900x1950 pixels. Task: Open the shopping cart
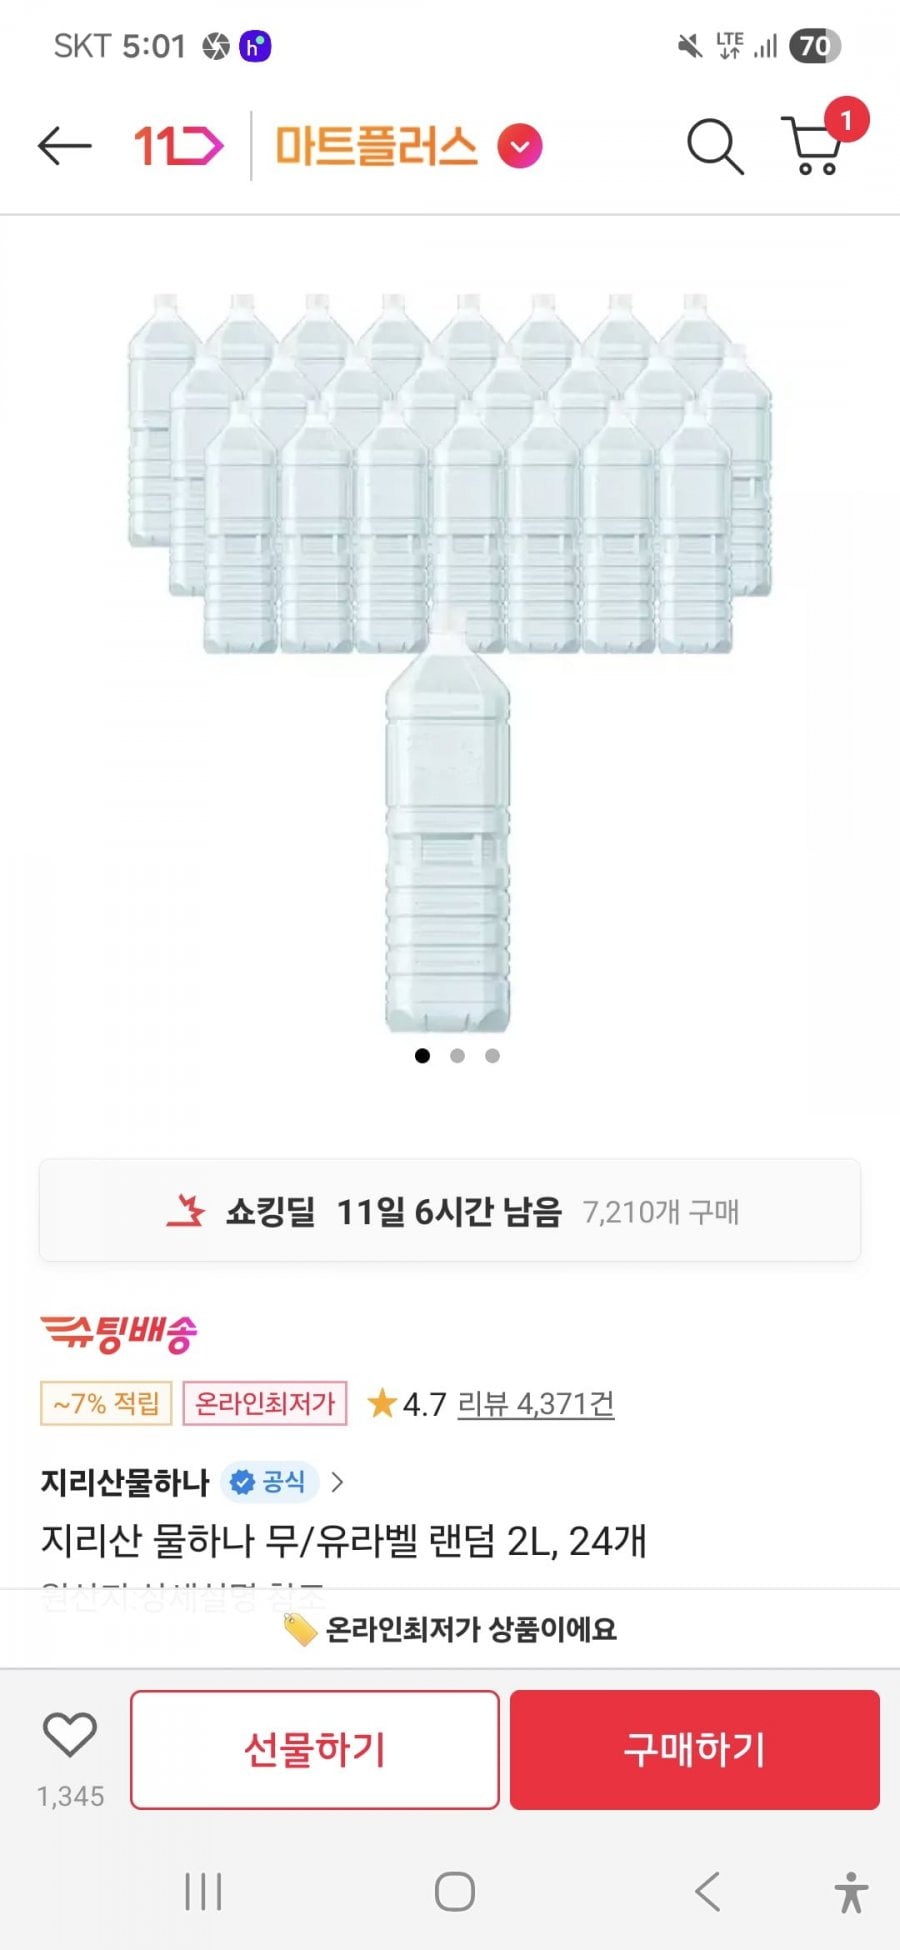coord(815,147)
